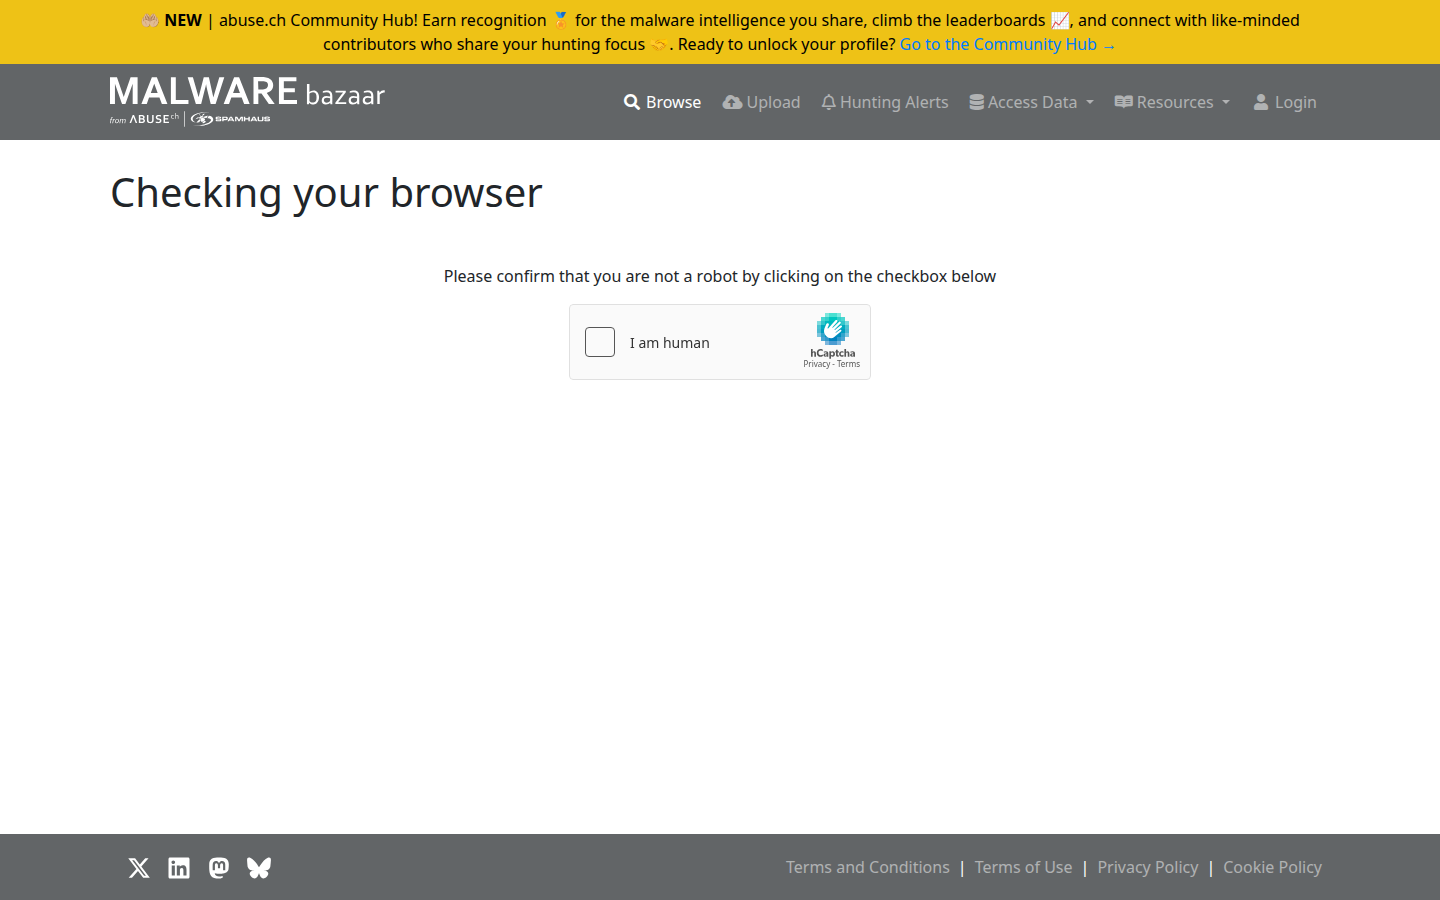Viewport: 1440px width, 900px height.
Task: Open the Upload page
Action: pos(762,102)
